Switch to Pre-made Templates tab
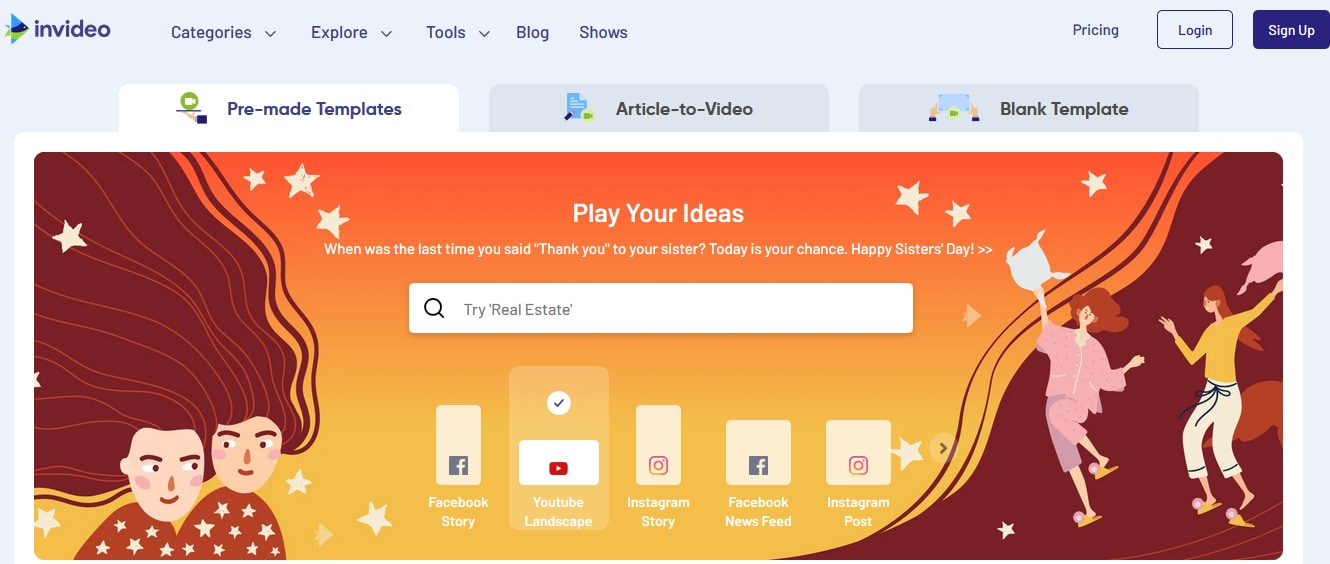1330x564 pixels. click(289, 108)
